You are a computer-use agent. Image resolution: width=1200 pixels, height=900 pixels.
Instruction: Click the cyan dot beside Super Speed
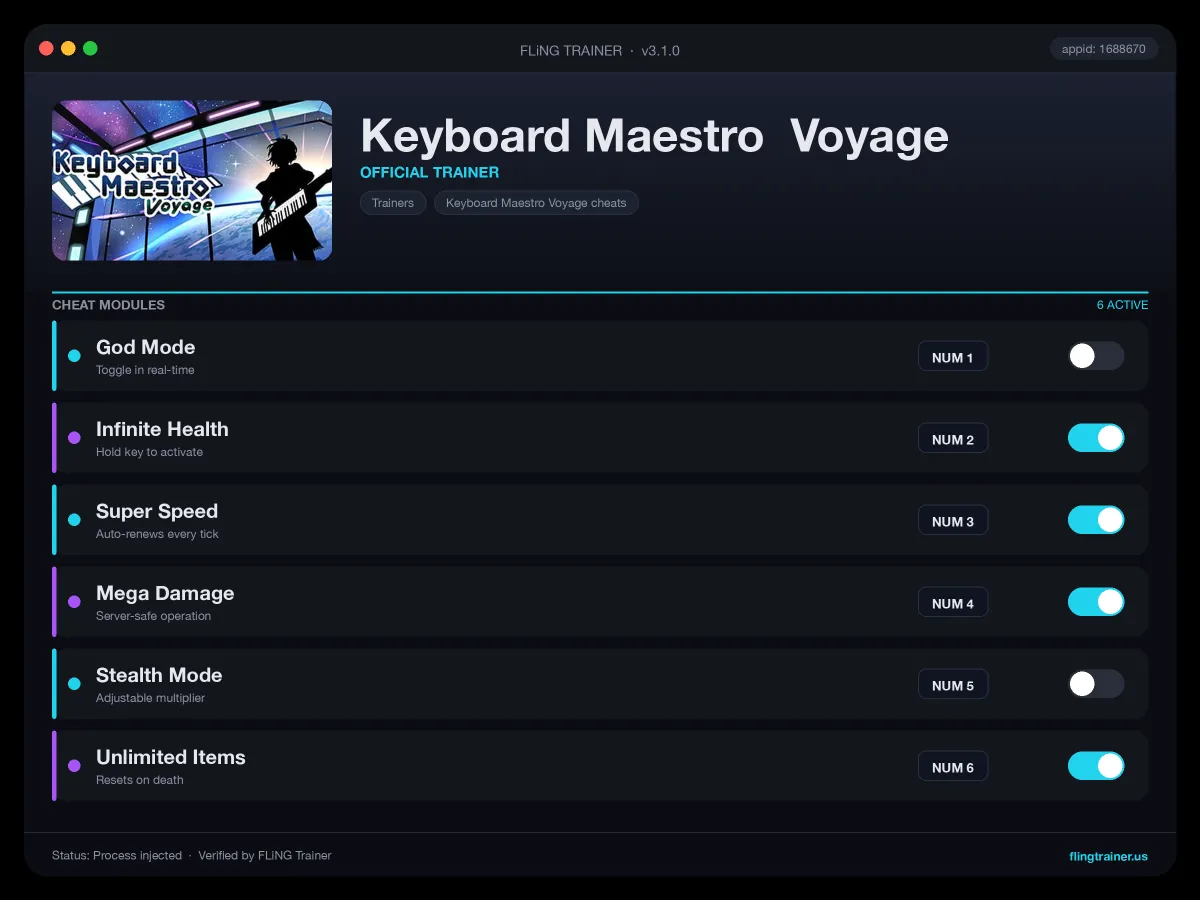coord(74,520)
